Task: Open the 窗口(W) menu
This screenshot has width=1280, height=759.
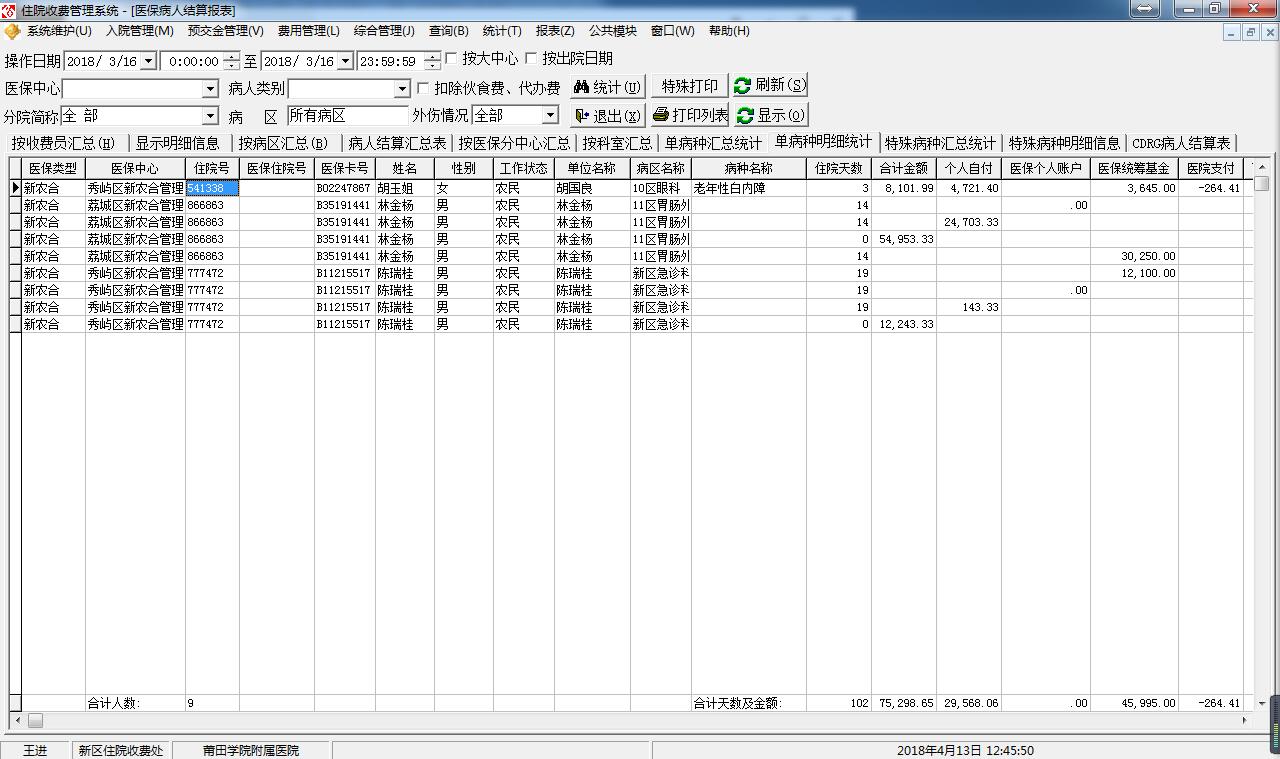Action: tap(673, 31)
